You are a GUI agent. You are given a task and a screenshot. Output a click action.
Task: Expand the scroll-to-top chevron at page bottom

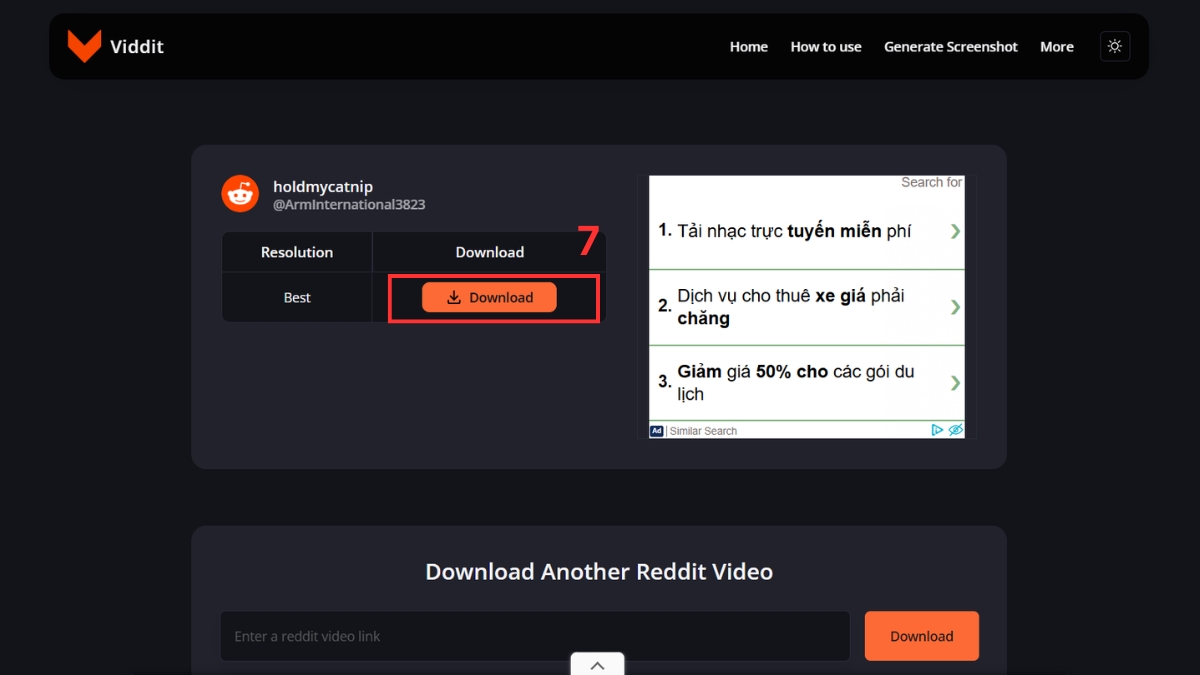[597, 664]
